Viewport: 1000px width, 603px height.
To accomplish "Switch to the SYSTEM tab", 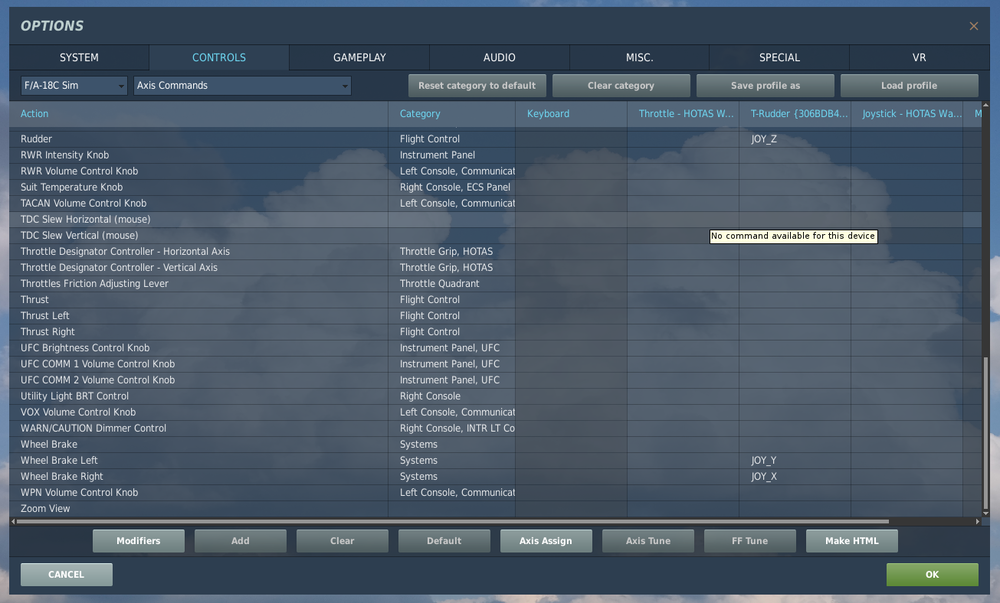I will (79, 57).
